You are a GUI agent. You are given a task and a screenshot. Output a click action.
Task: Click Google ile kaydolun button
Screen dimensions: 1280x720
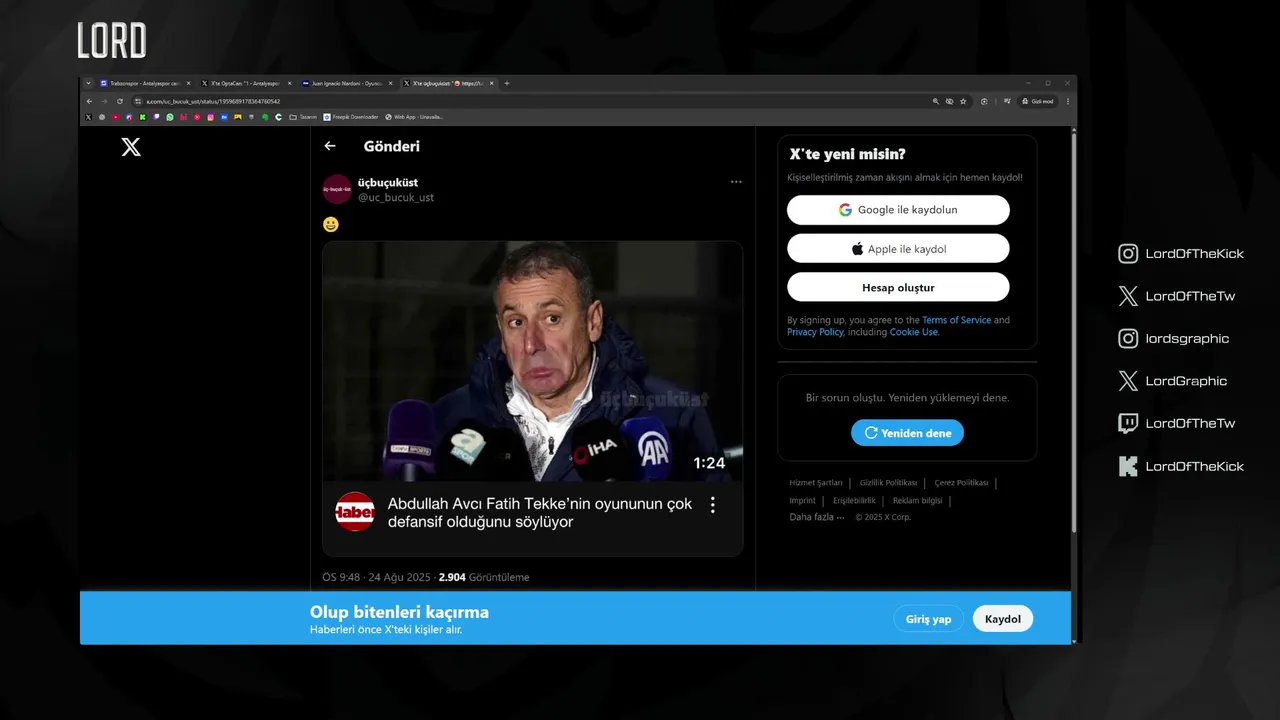898,210
